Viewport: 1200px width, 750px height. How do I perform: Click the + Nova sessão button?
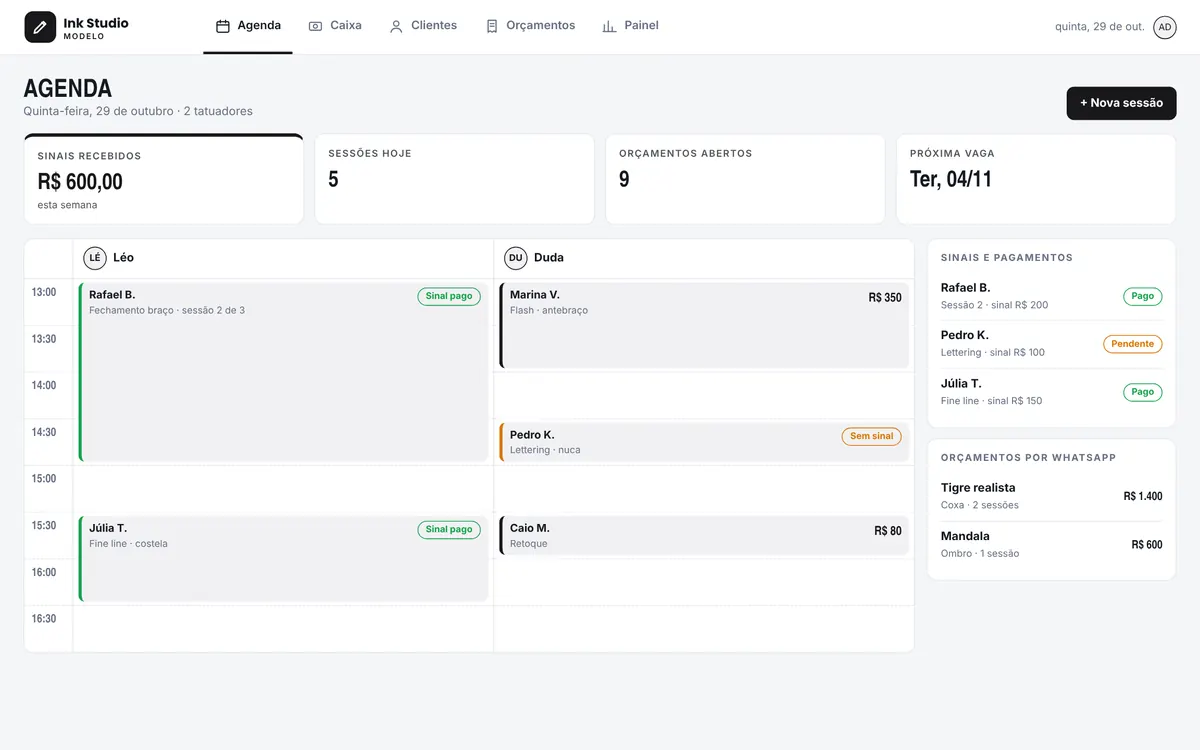(1121, 103)
